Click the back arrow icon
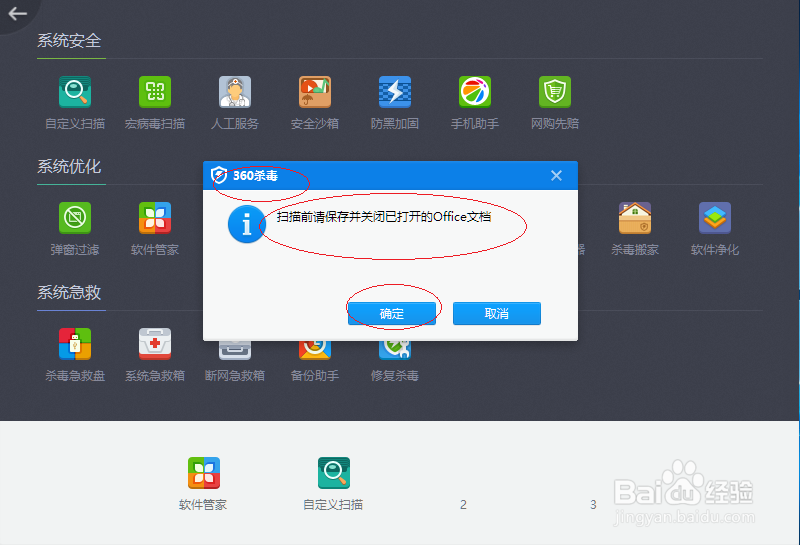The width and height of the screenshot is (800, 545). 17,14
